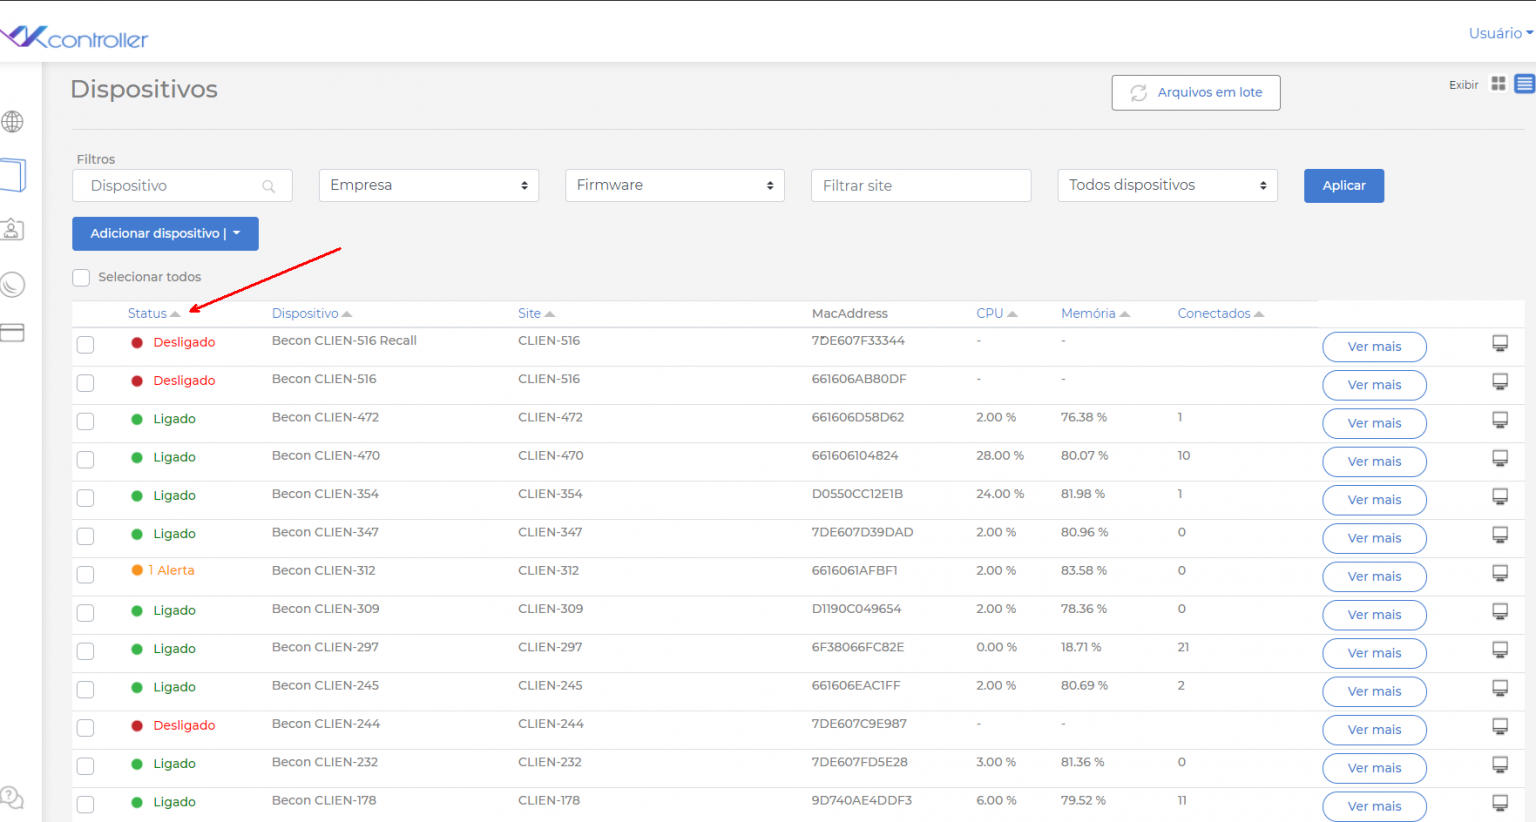Screen dimensions: 1536x822
Task: Click MAC address D0550CC12E1B
Action: click(x=857, y=494)
